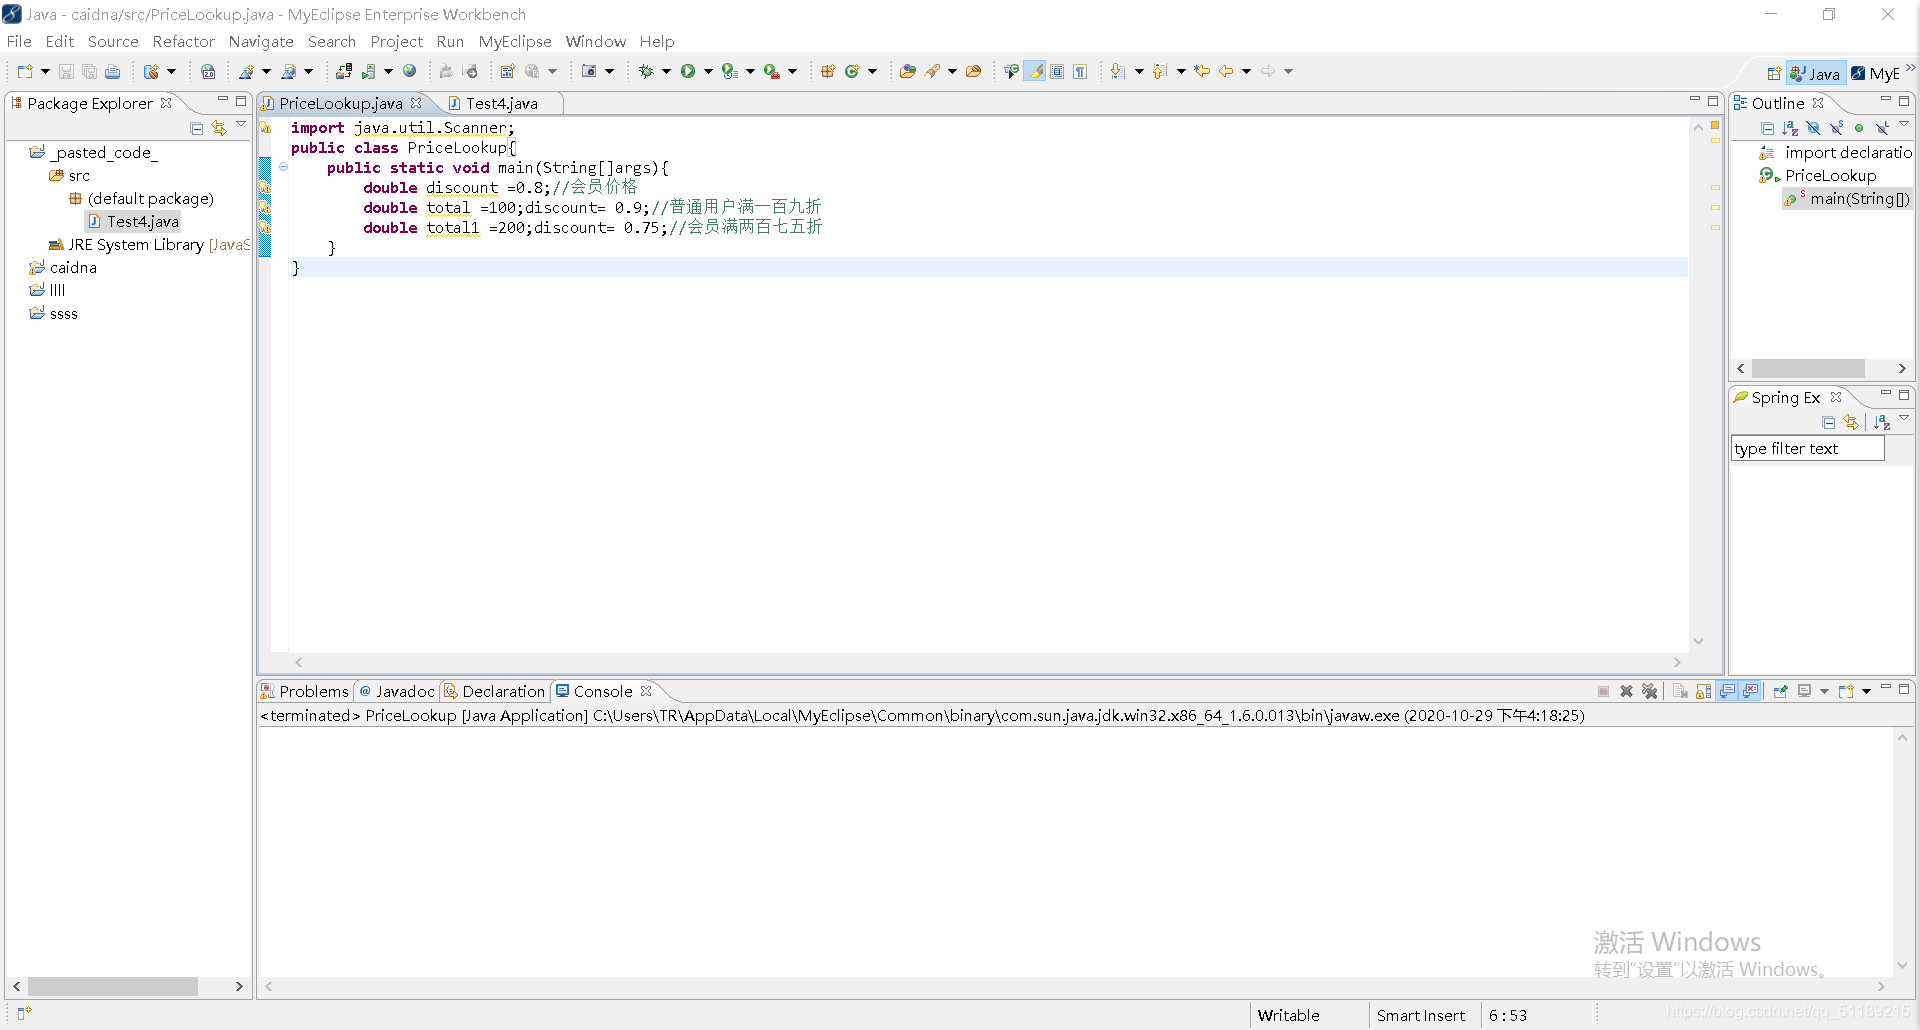
Task: Open Display Selected Console dropdown
Action: [1824, 691]
